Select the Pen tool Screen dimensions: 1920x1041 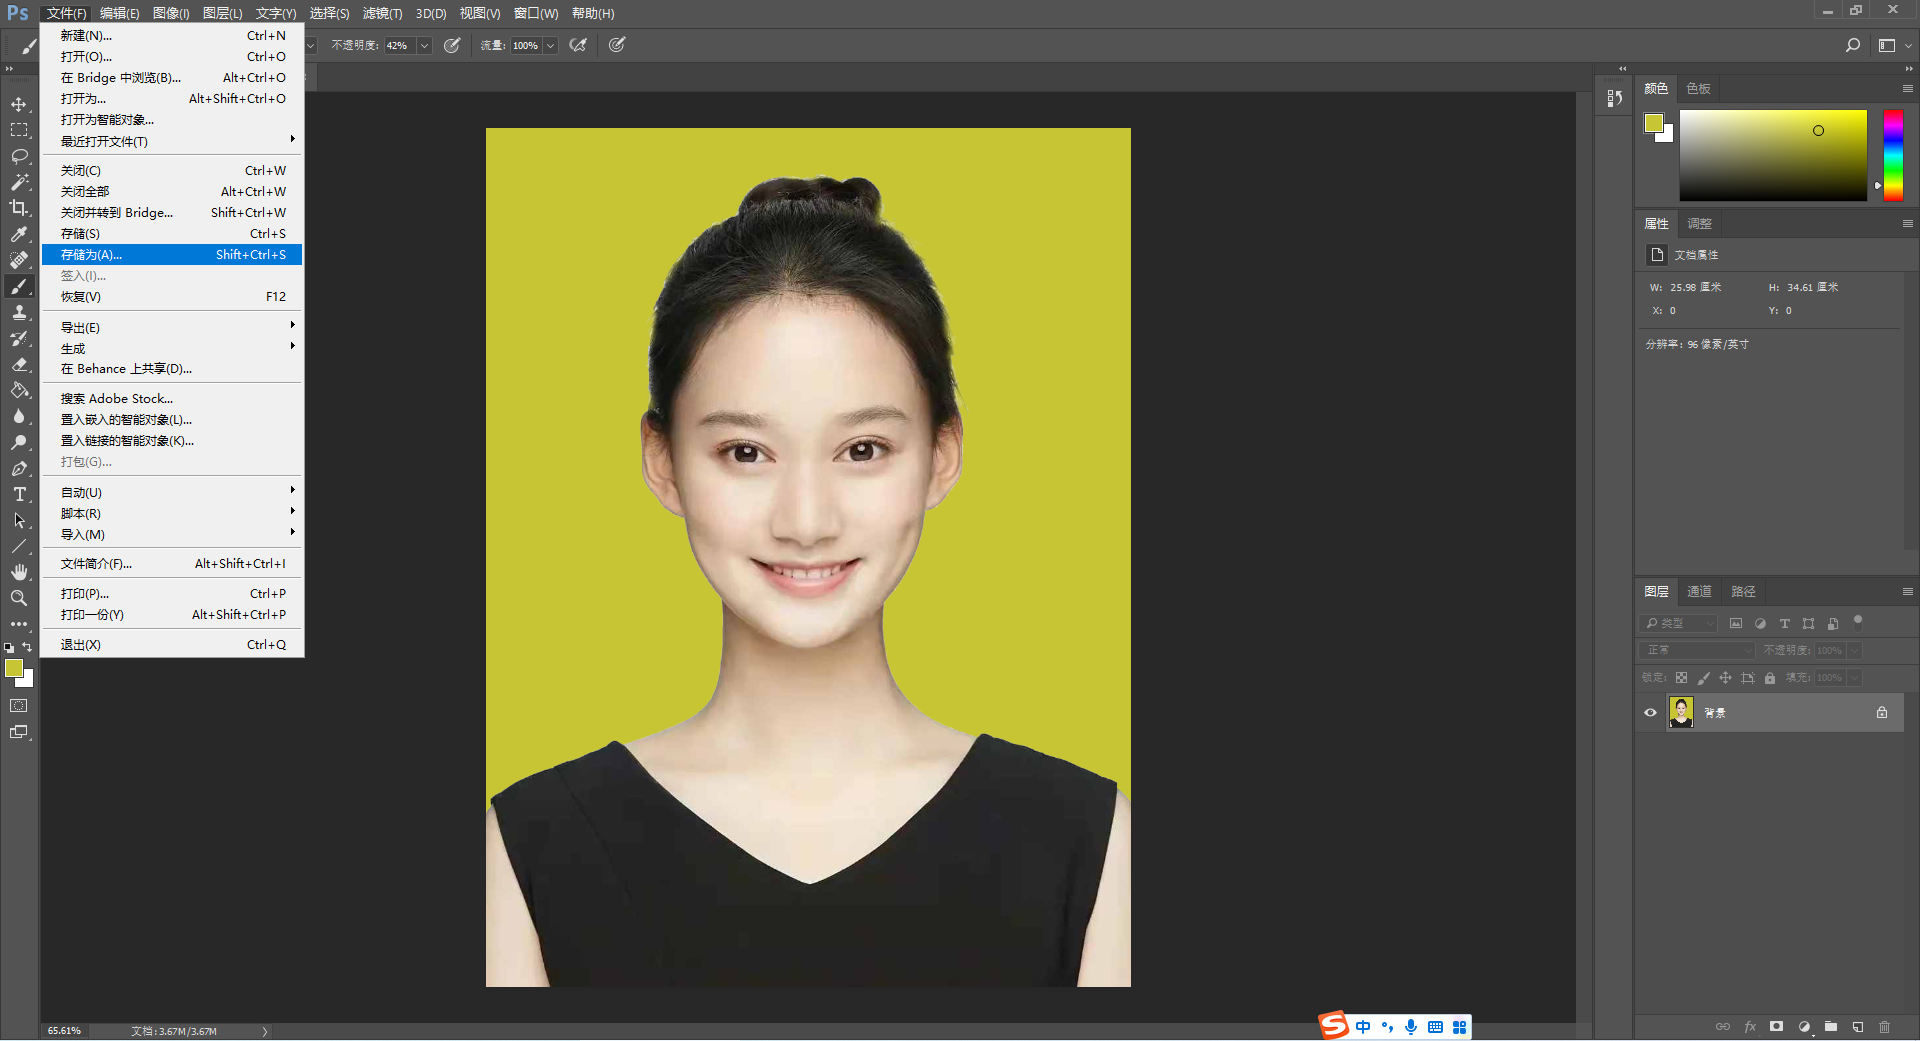[x=19, y=468]
